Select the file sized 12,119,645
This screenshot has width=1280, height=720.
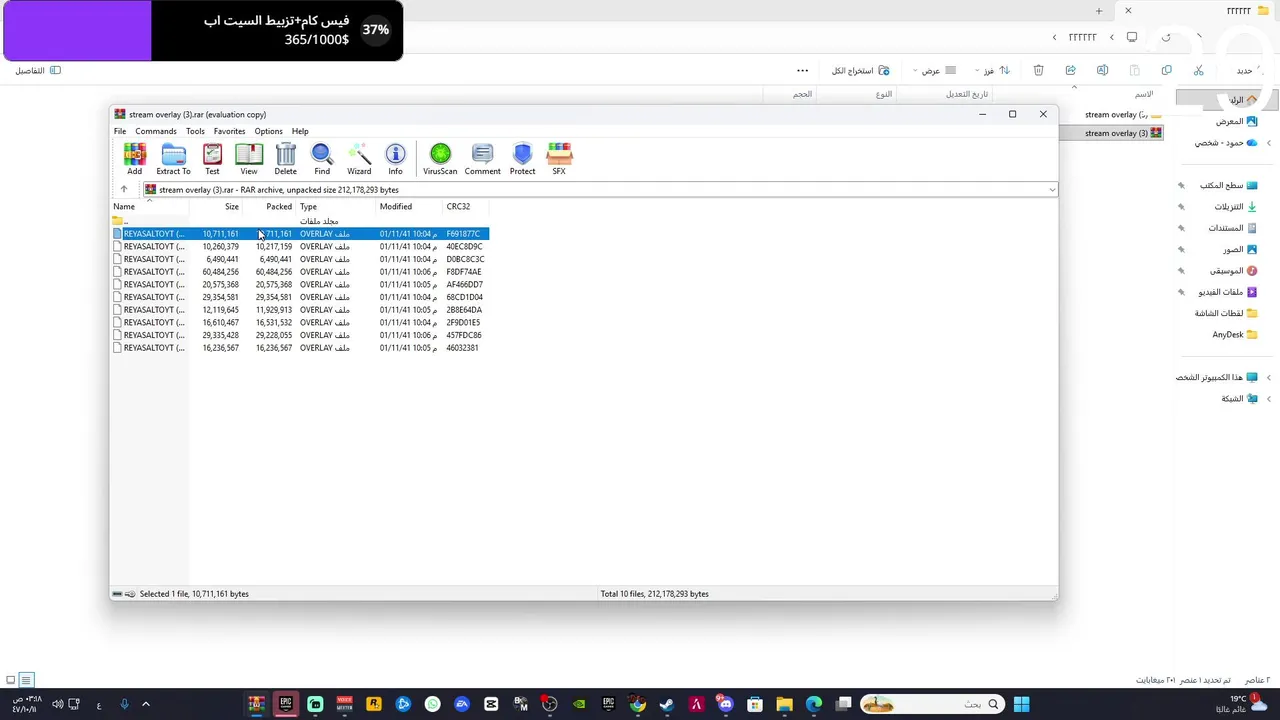300,310
